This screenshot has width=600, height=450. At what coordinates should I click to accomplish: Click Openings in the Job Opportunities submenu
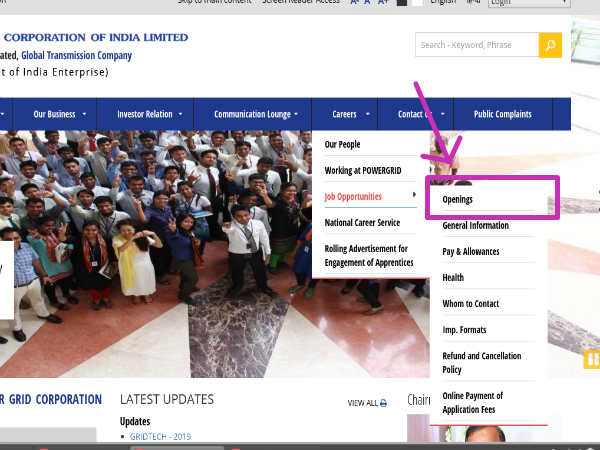[457, 199]
